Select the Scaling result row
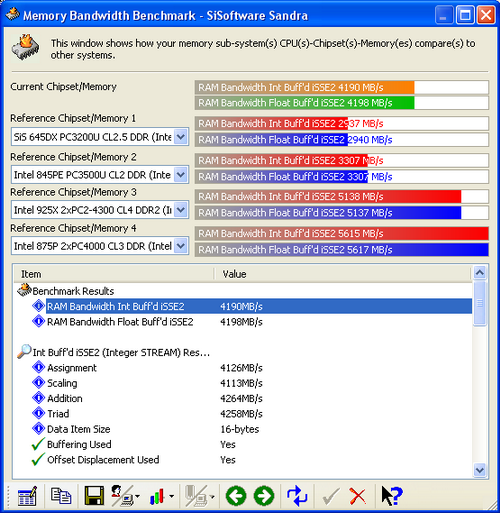The width and height of the screenshot is (500, 513). pos(243,383)
